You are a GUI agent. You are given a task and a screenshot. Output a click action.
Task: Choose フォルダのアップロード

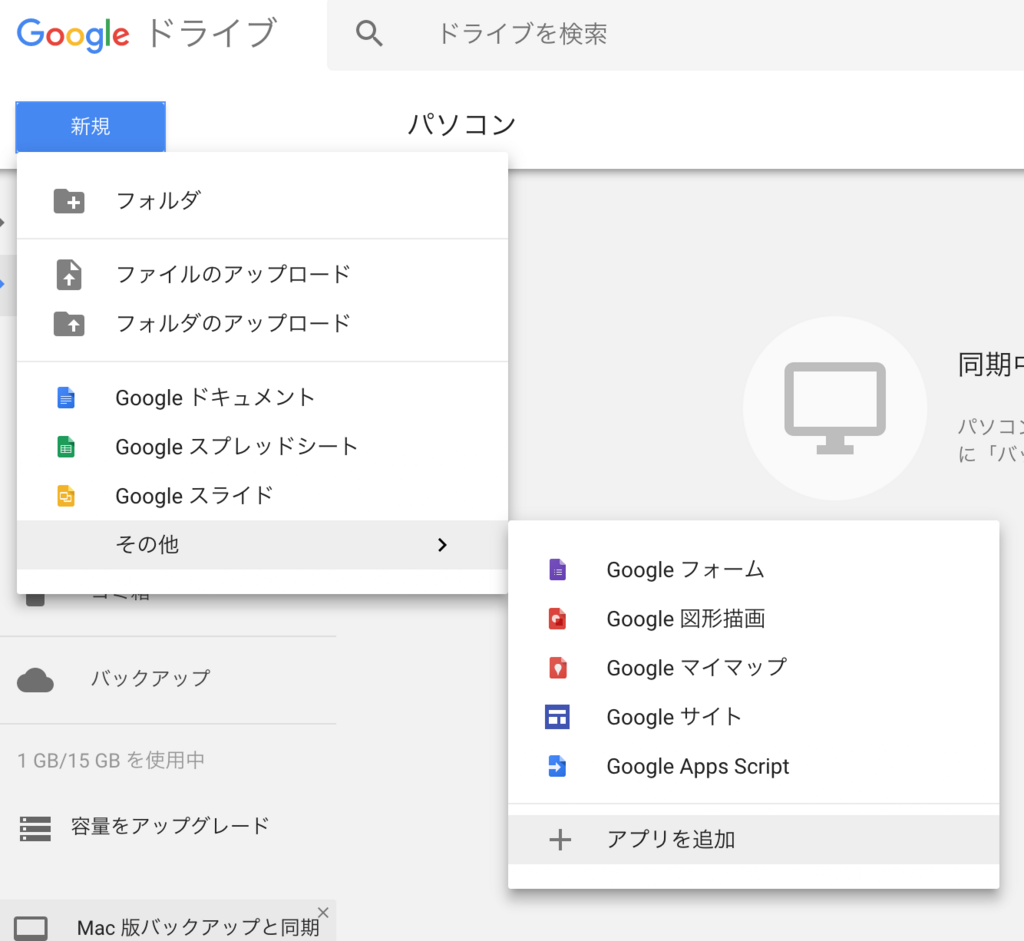click(262, 323)
